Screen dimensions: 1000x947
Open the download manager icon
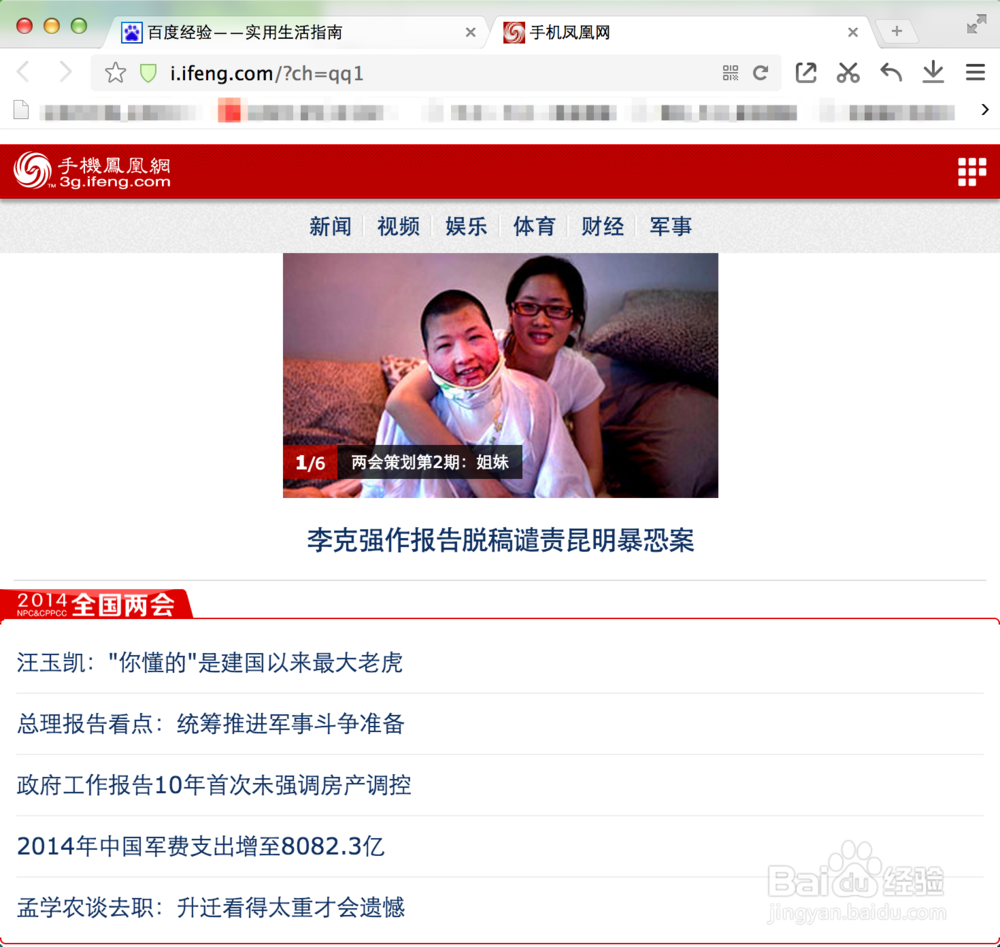pos(933,72)
